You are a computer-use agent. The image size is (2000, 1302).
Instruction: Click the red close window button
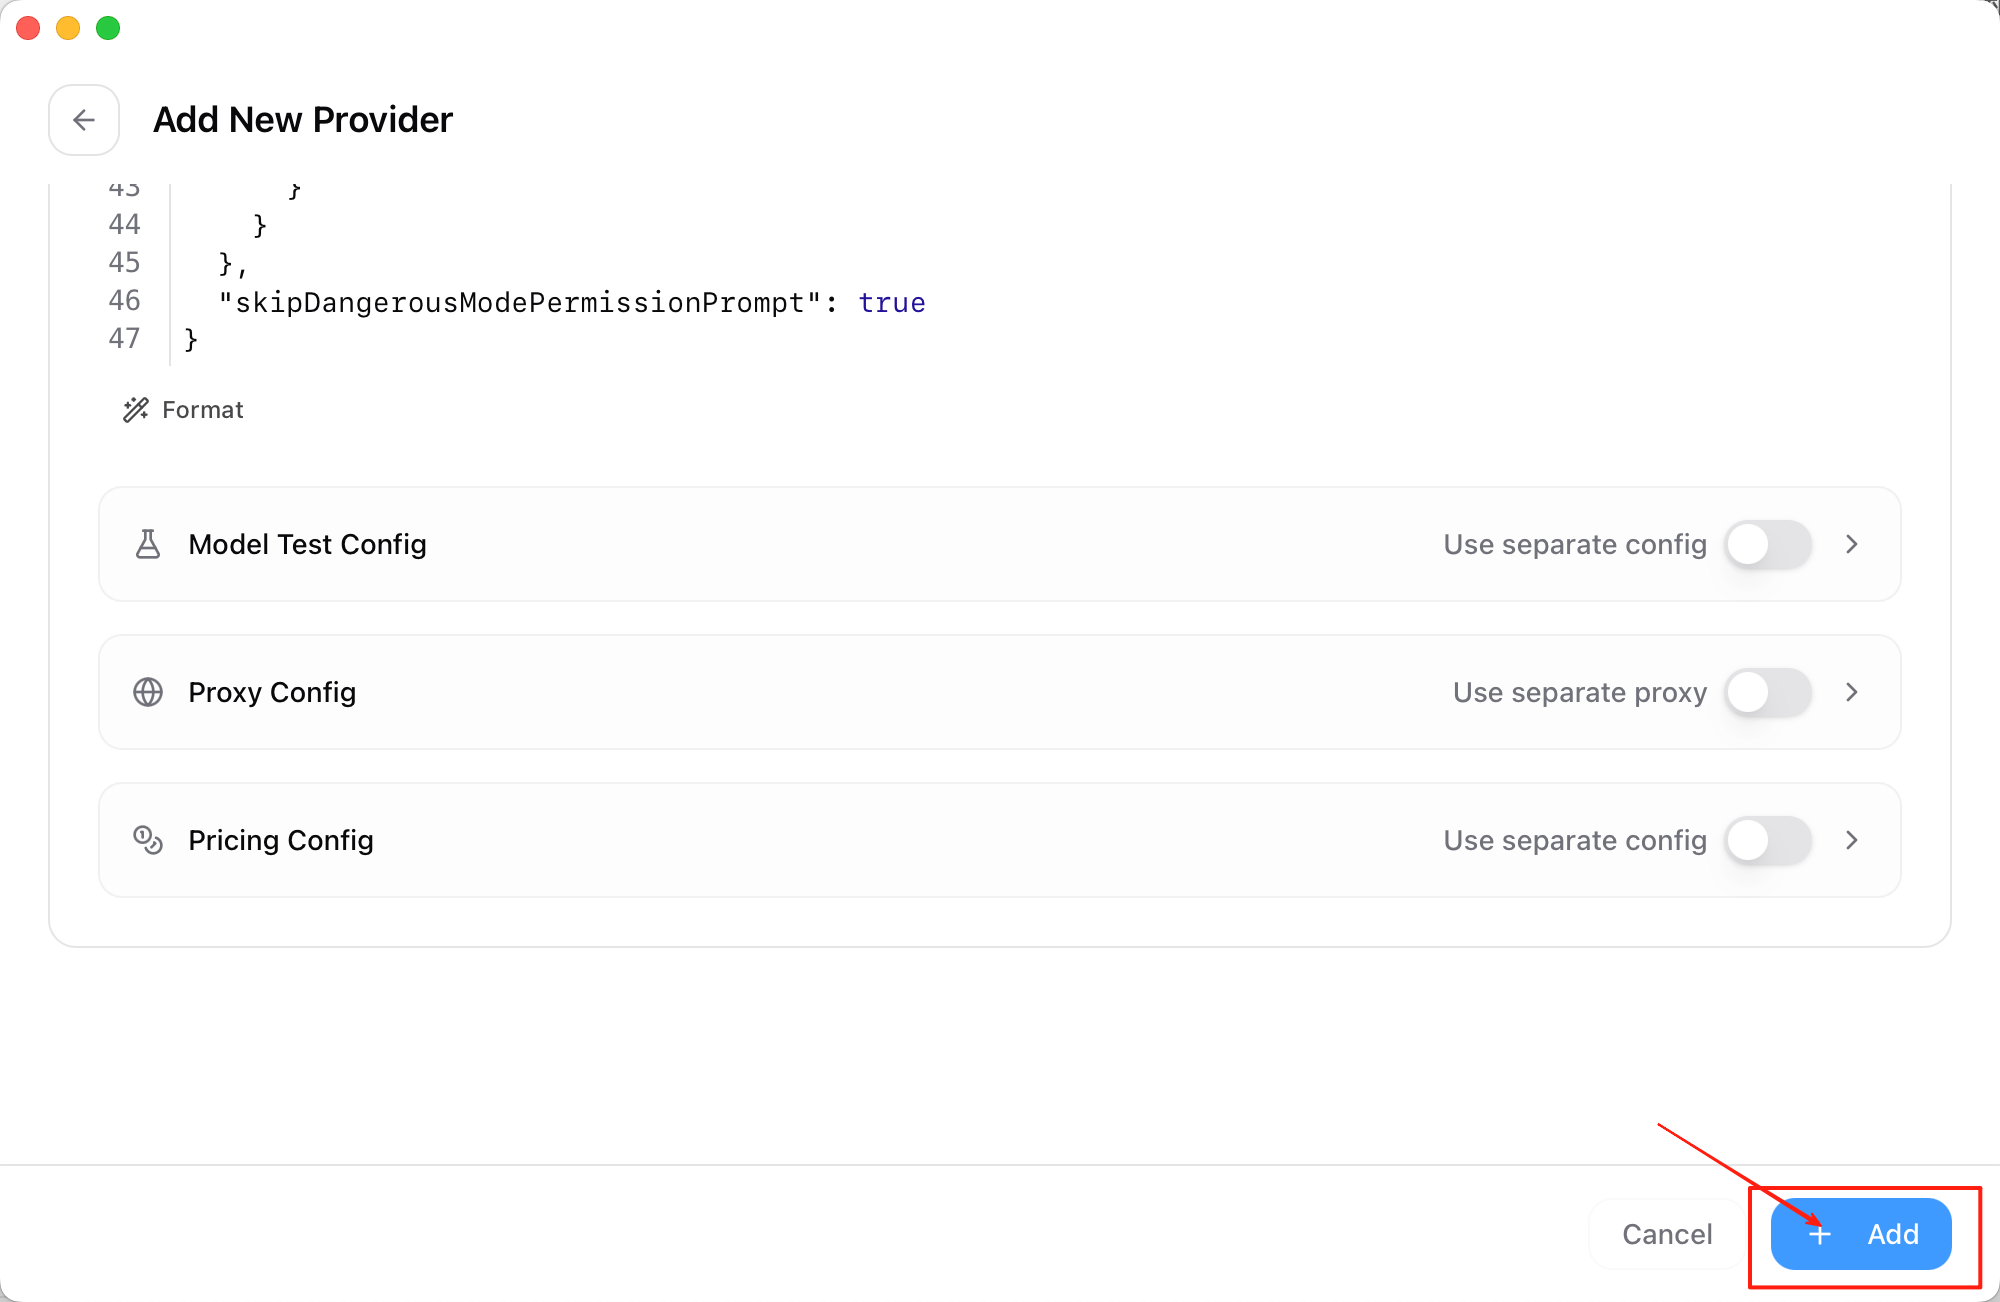[x=28, y=28]
